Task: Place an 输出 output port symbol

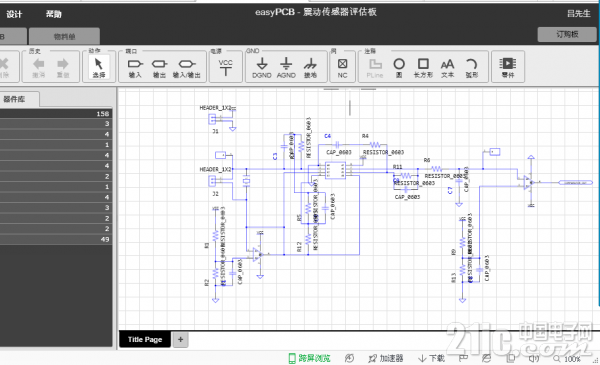Action: (159, 68)
